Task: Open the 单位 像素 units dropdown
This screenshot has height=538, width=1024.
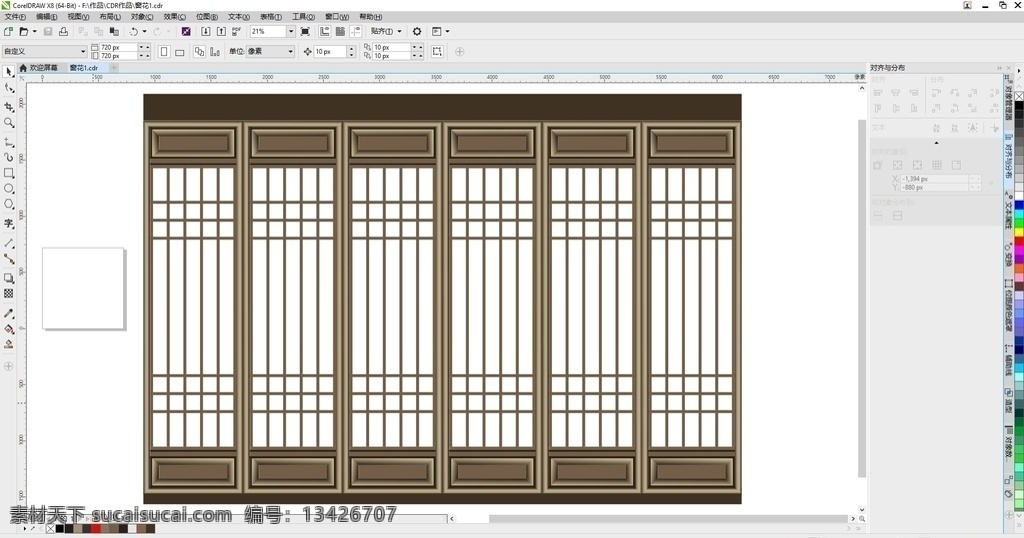Action: (x=291, y=51)
